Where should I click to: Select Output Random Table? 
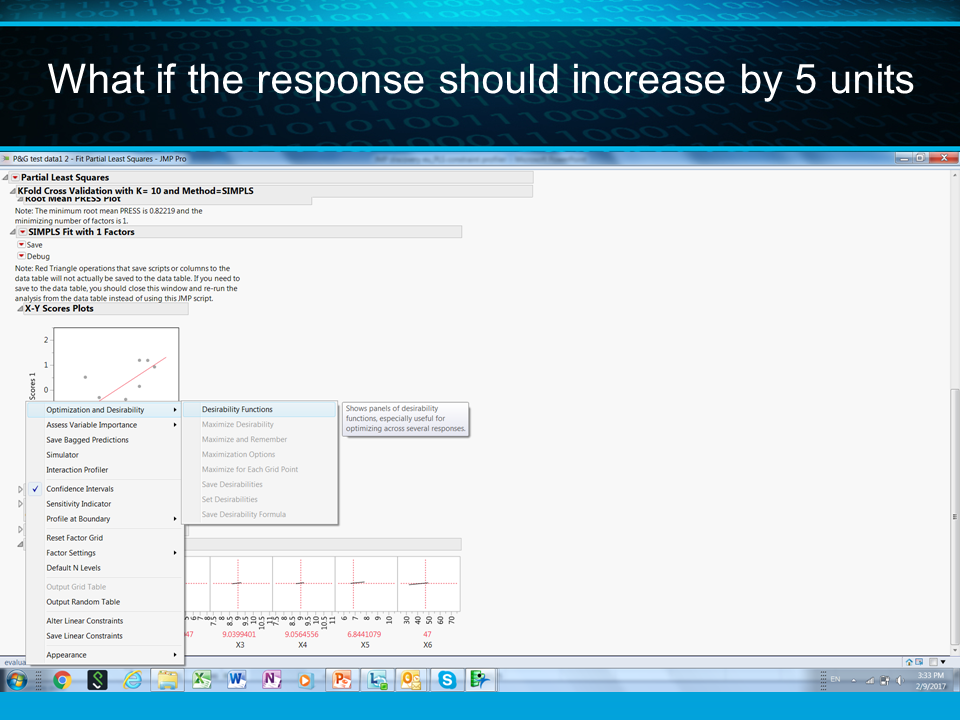point(82,601)
